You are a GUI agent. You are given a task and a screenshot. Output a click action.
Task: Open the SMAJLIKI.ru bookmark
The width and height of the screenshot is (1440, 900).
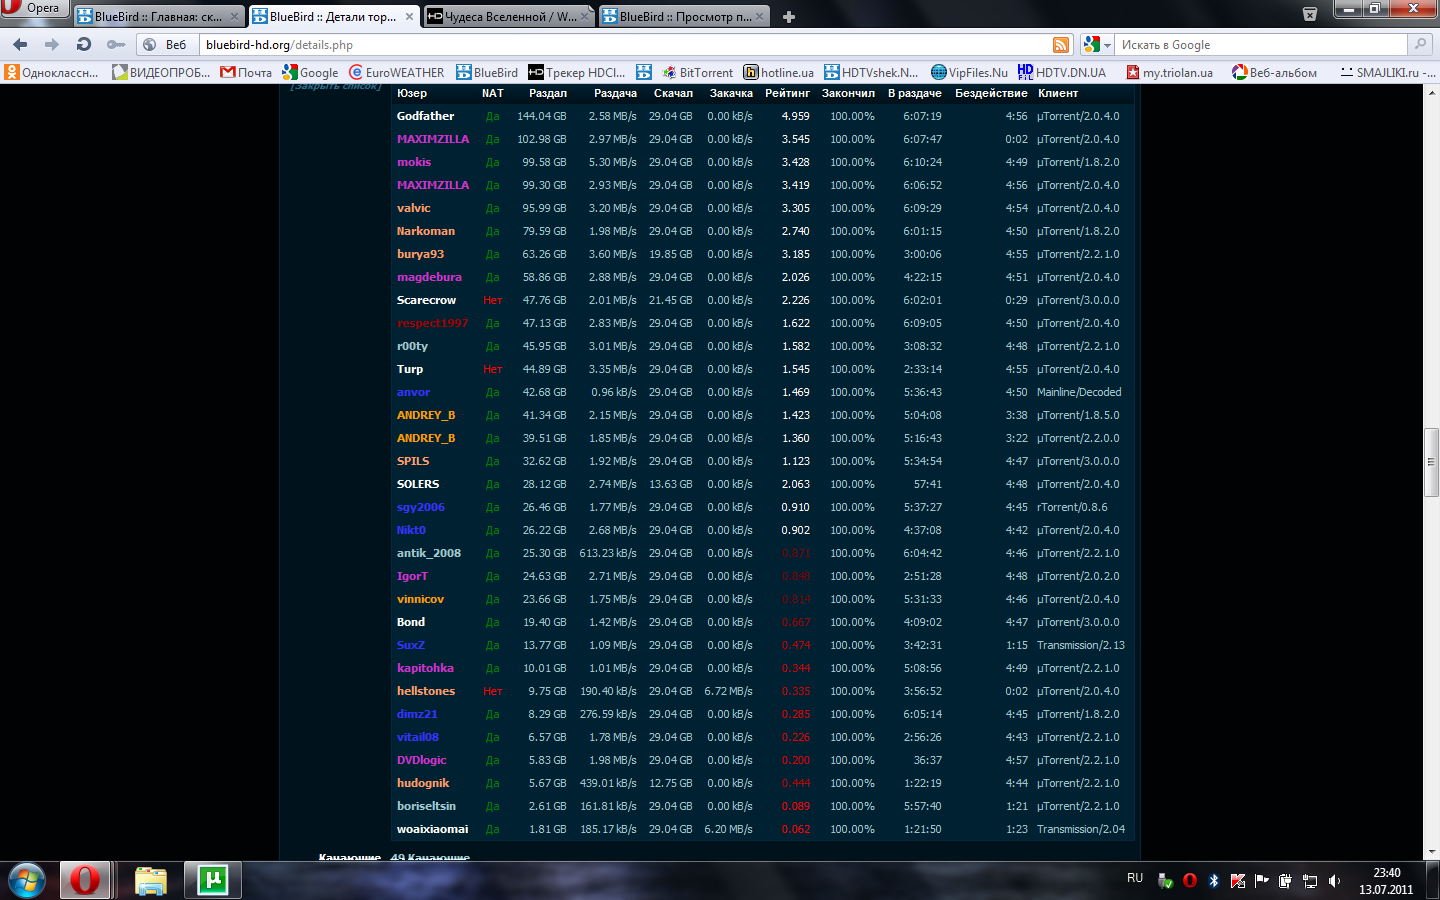1388,72
